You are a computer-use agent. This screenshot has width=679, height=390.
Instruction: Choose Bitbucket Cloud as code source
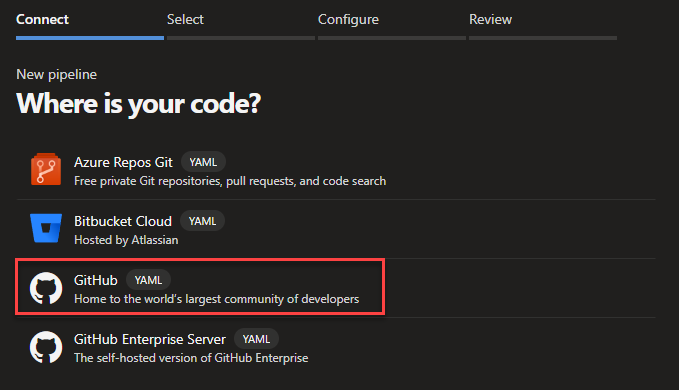tap(336, 229)
